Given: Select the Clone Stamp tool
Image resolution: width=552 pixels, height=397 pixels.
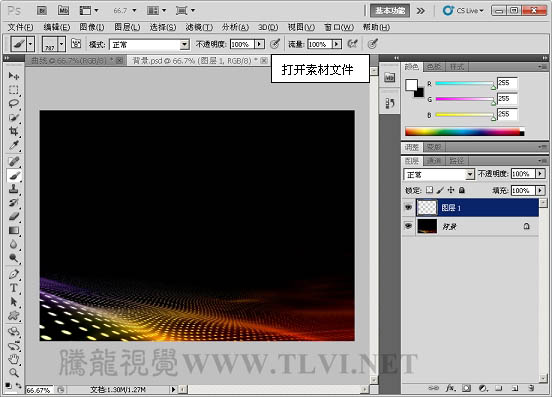Looking at the screenshot, I should pyautogui.click(x=14, y=189).
